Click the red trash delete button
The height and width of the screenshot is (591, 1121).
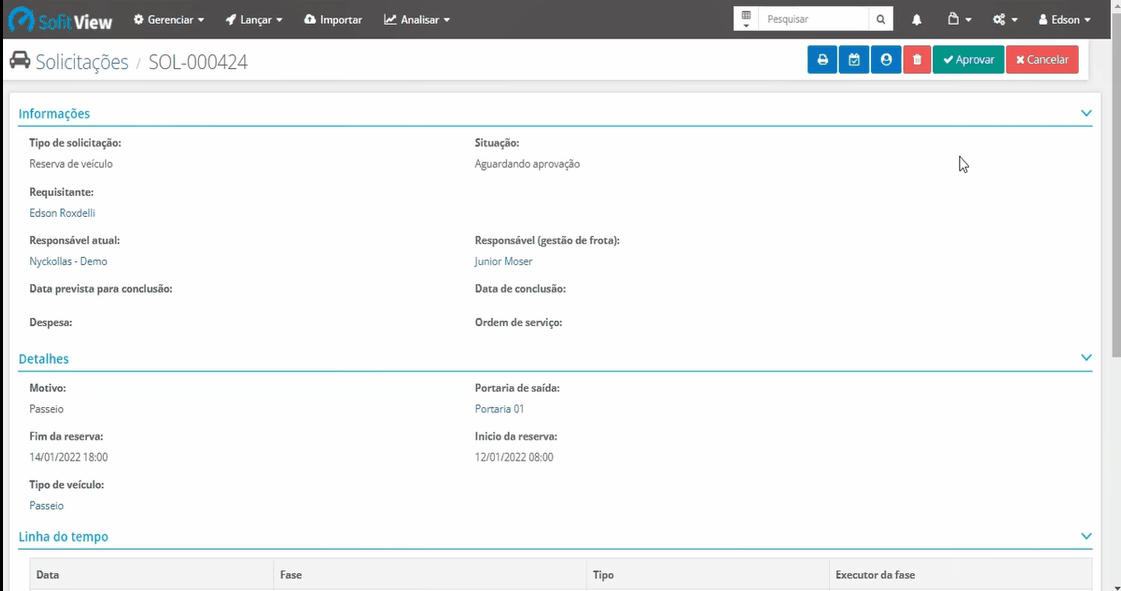(x=917, y=59)
